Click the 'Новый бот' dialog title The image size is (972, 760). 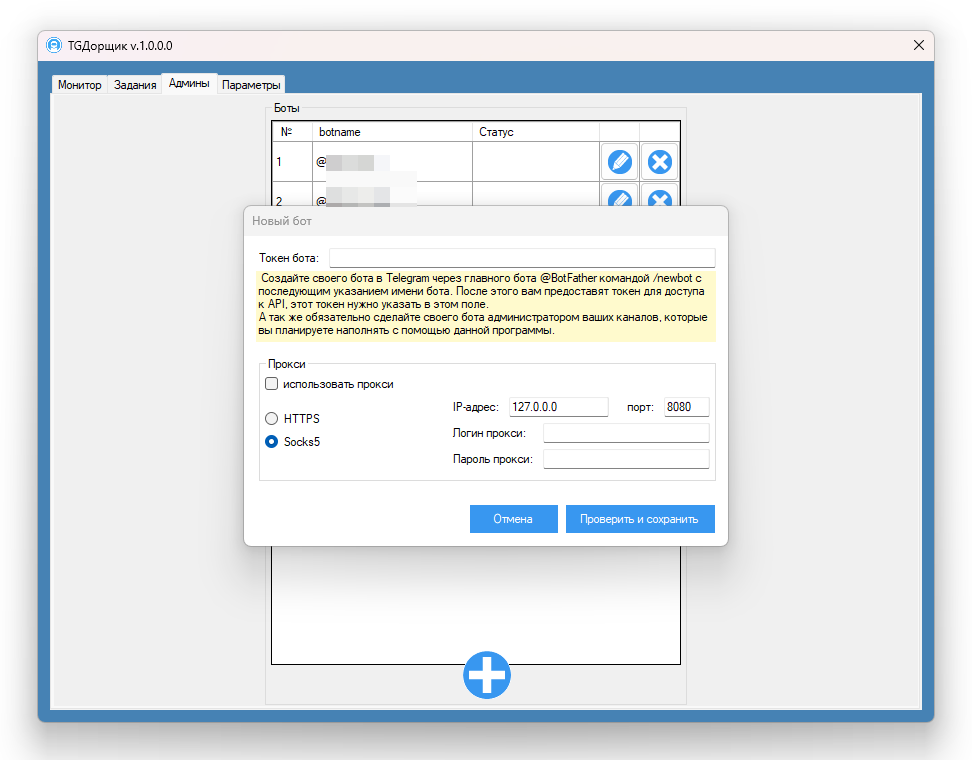281,221
